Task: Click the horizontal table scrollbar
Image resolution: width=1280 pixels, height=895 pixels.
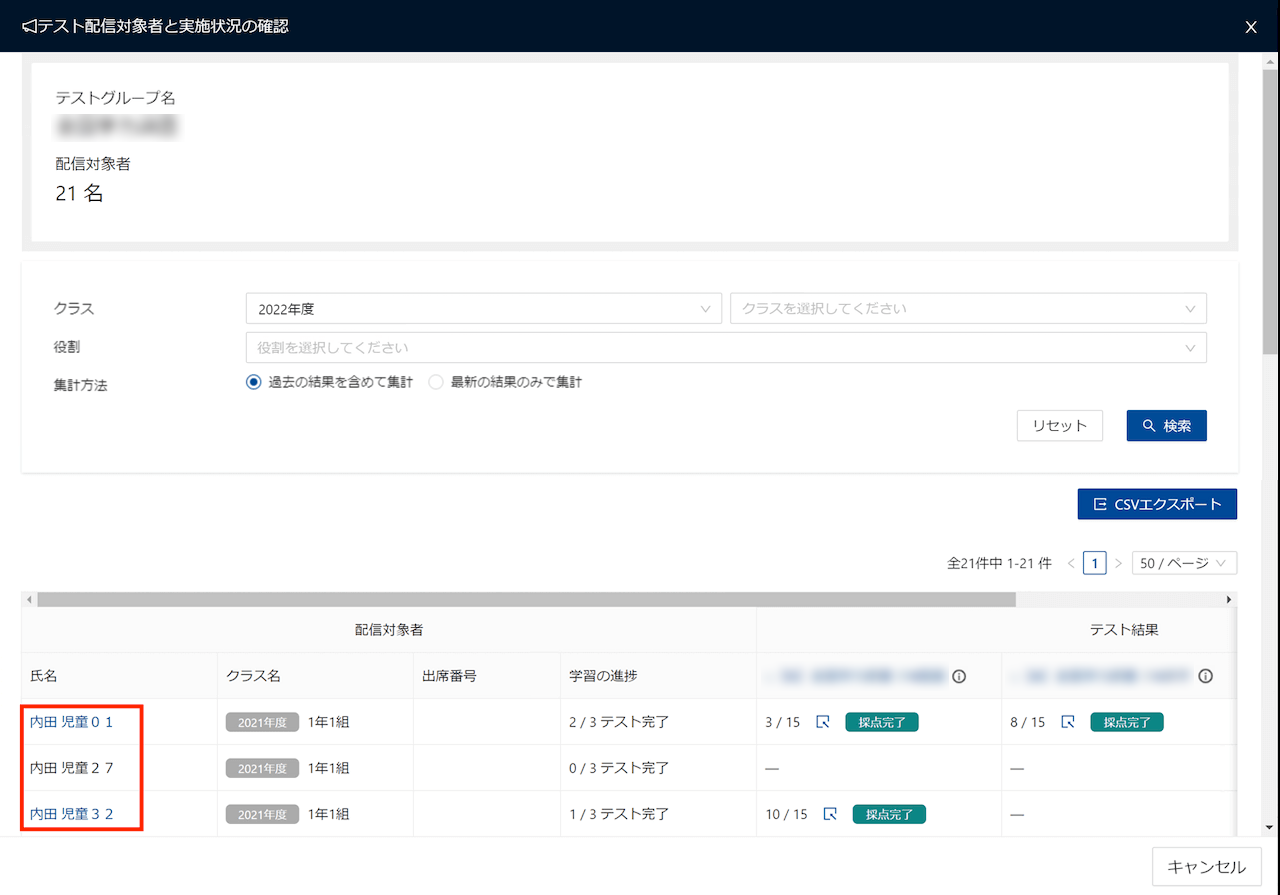Action: 526,599
